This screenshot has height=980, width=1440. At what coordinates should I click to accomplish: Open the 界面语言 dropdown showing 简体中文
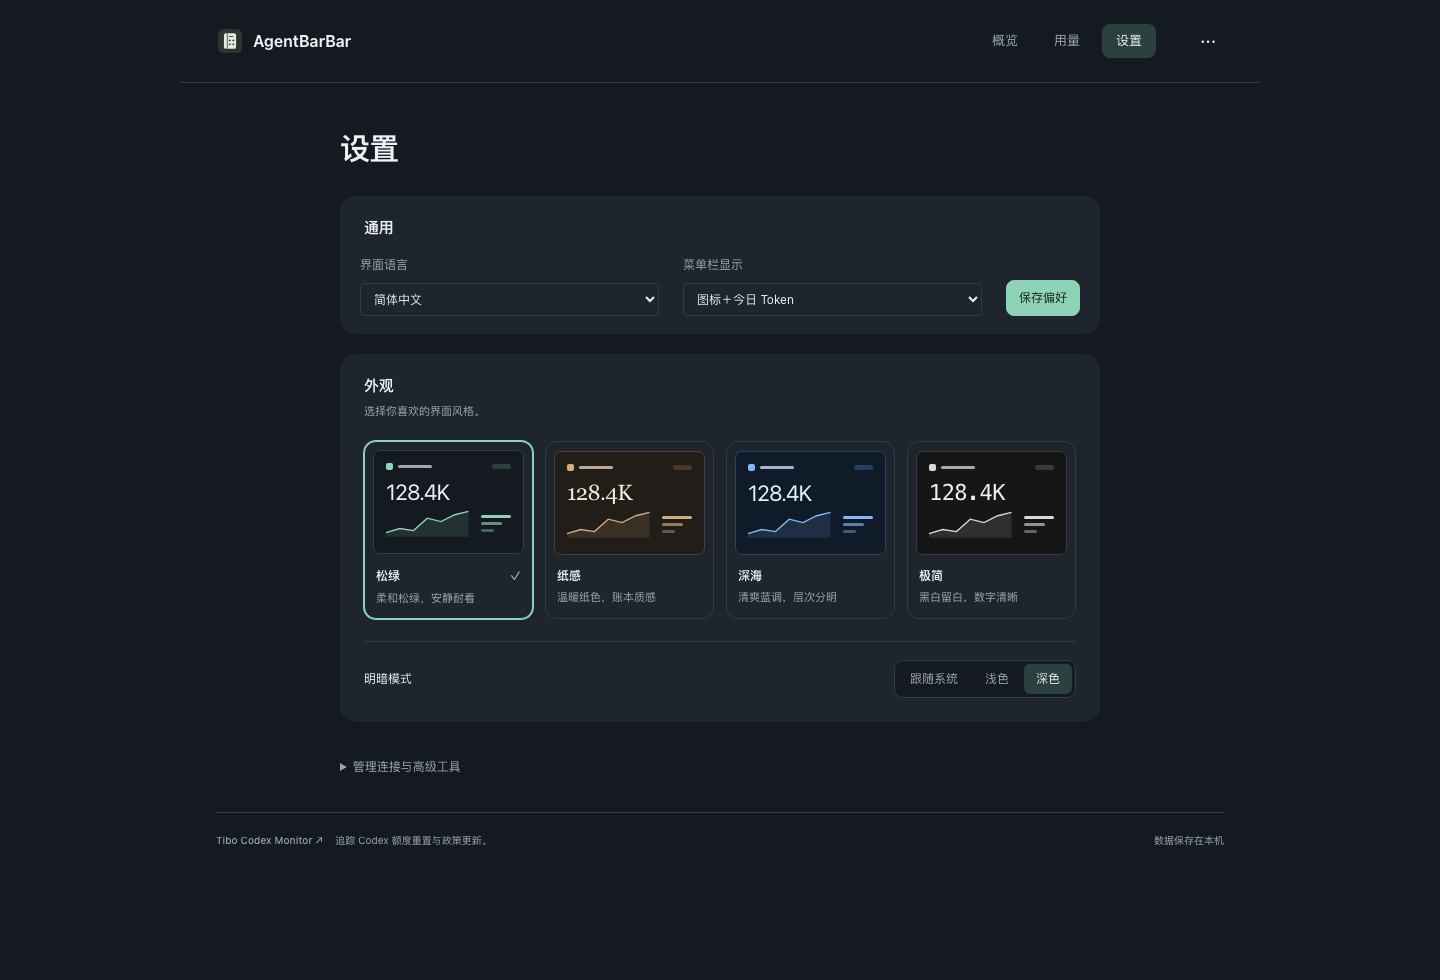(x=509, y=299)
